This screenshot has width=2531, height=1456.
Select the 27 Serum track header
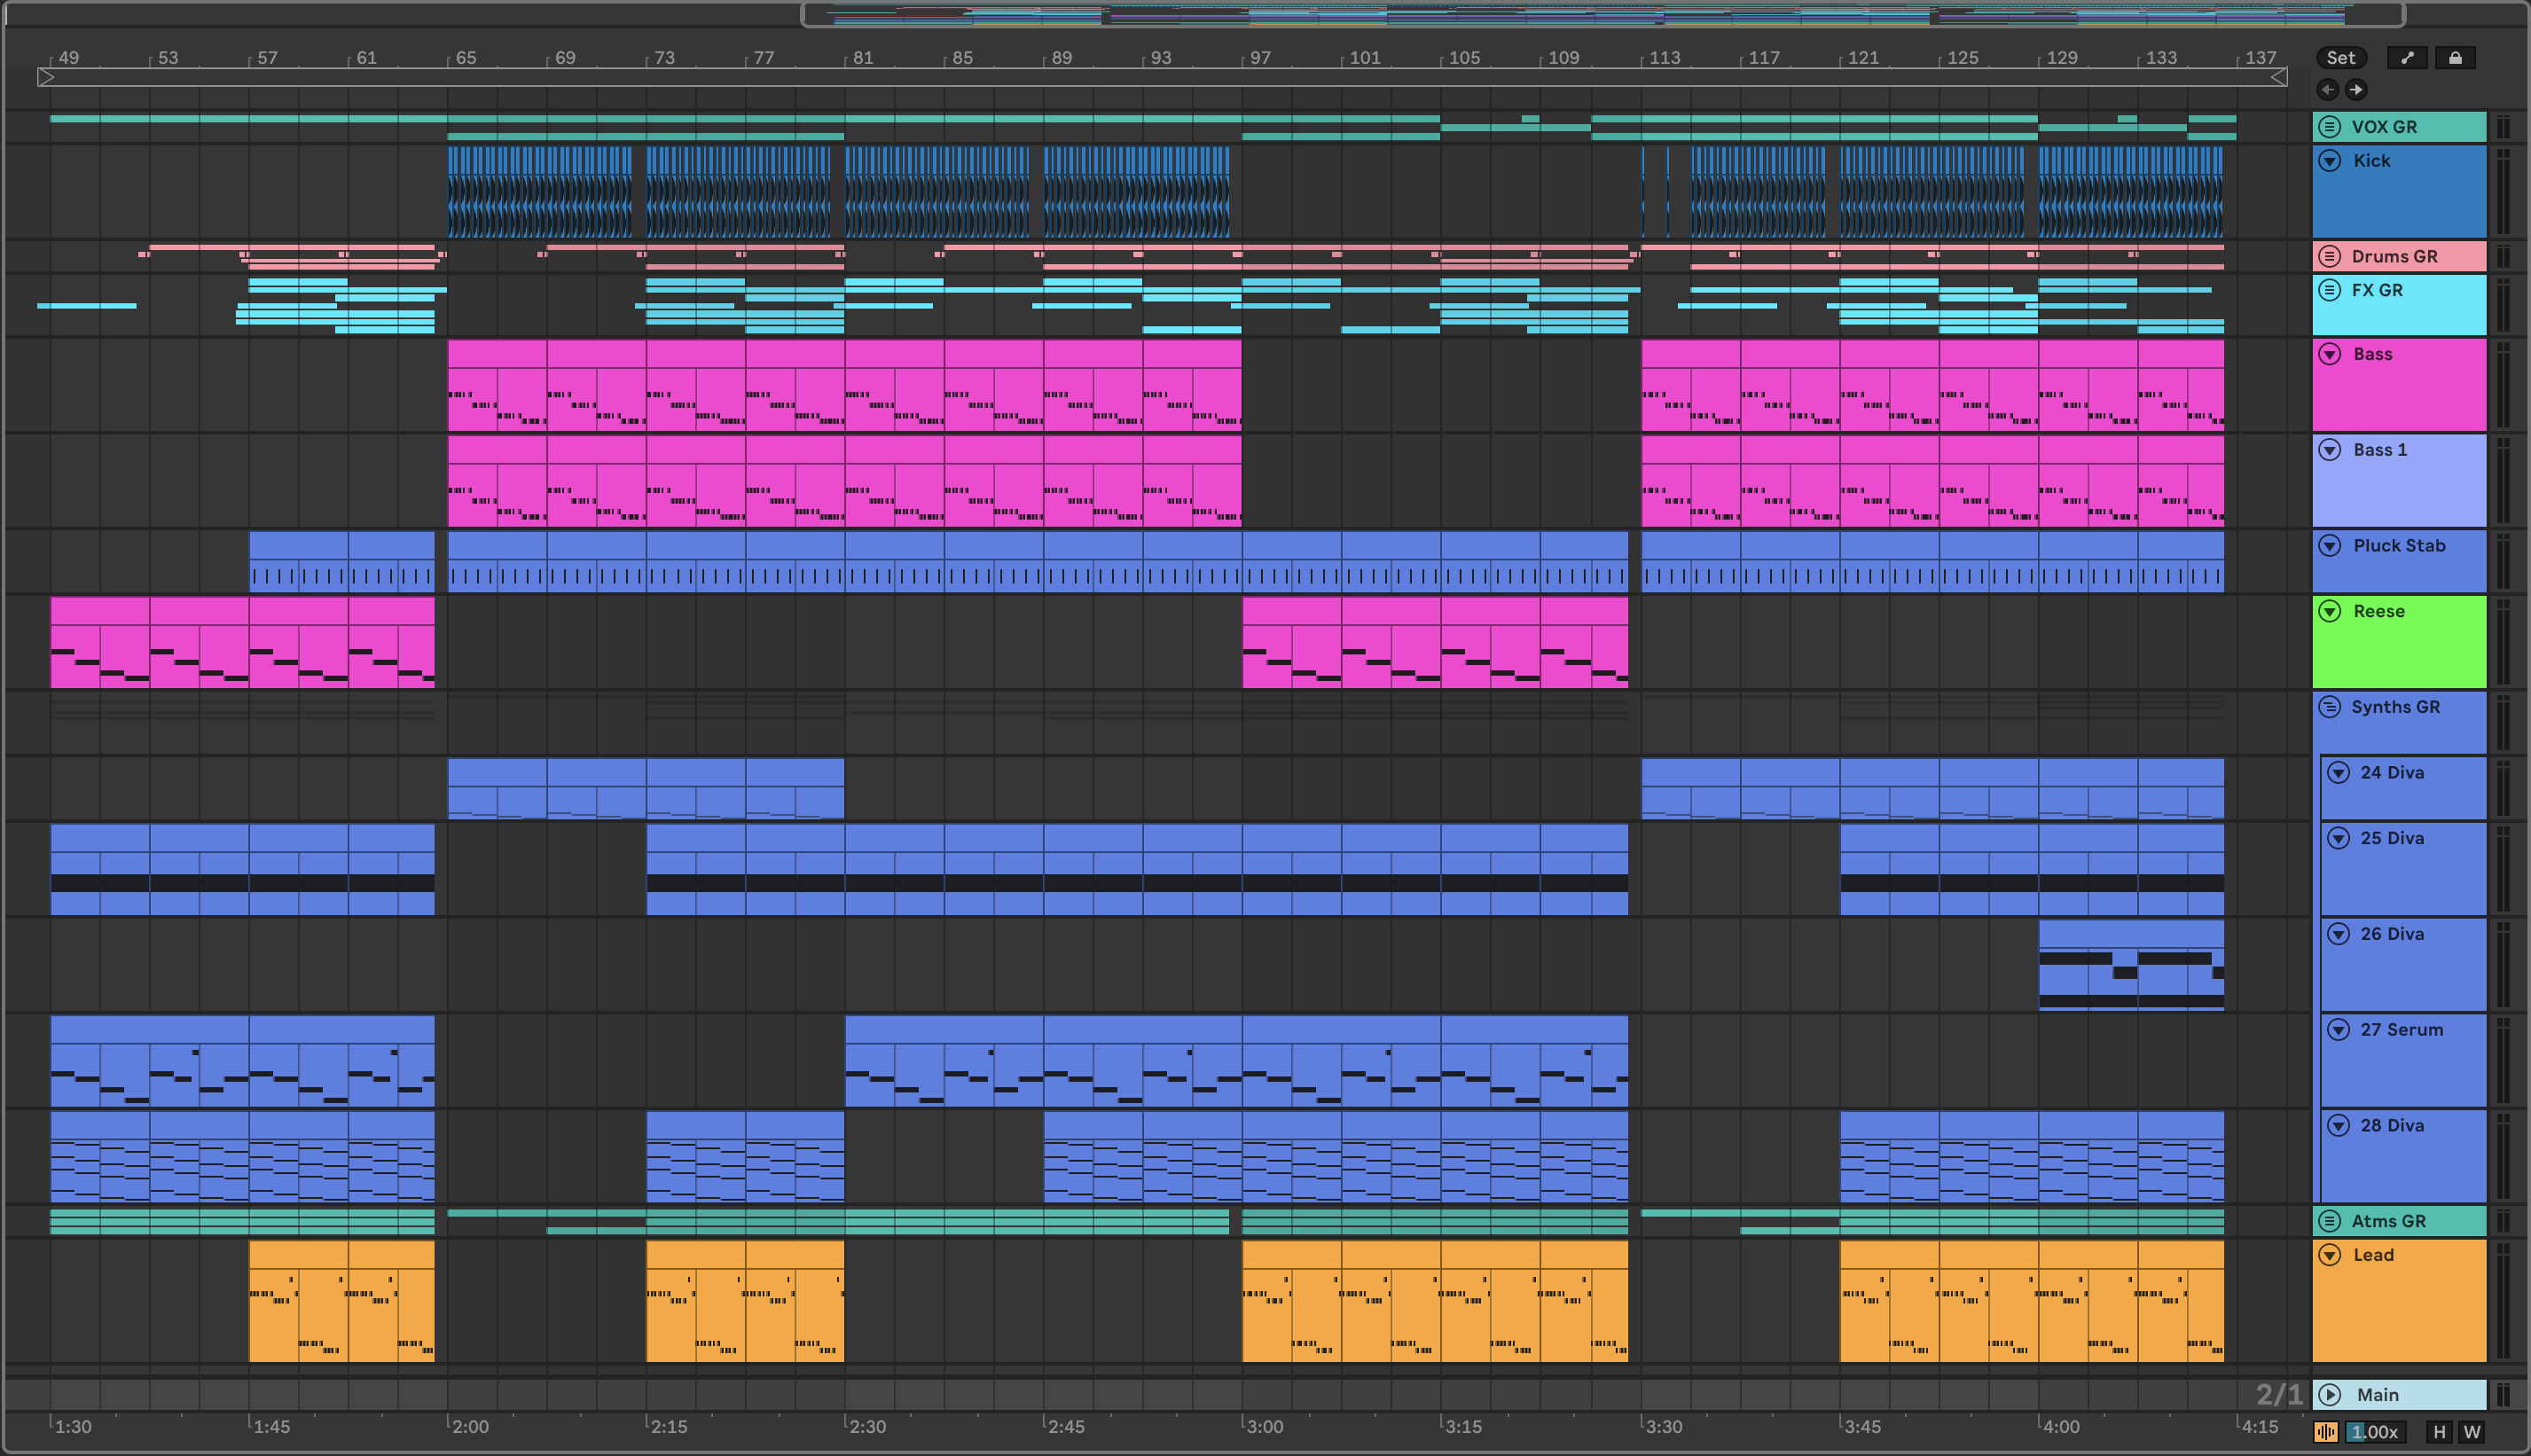[2401, 1030]
